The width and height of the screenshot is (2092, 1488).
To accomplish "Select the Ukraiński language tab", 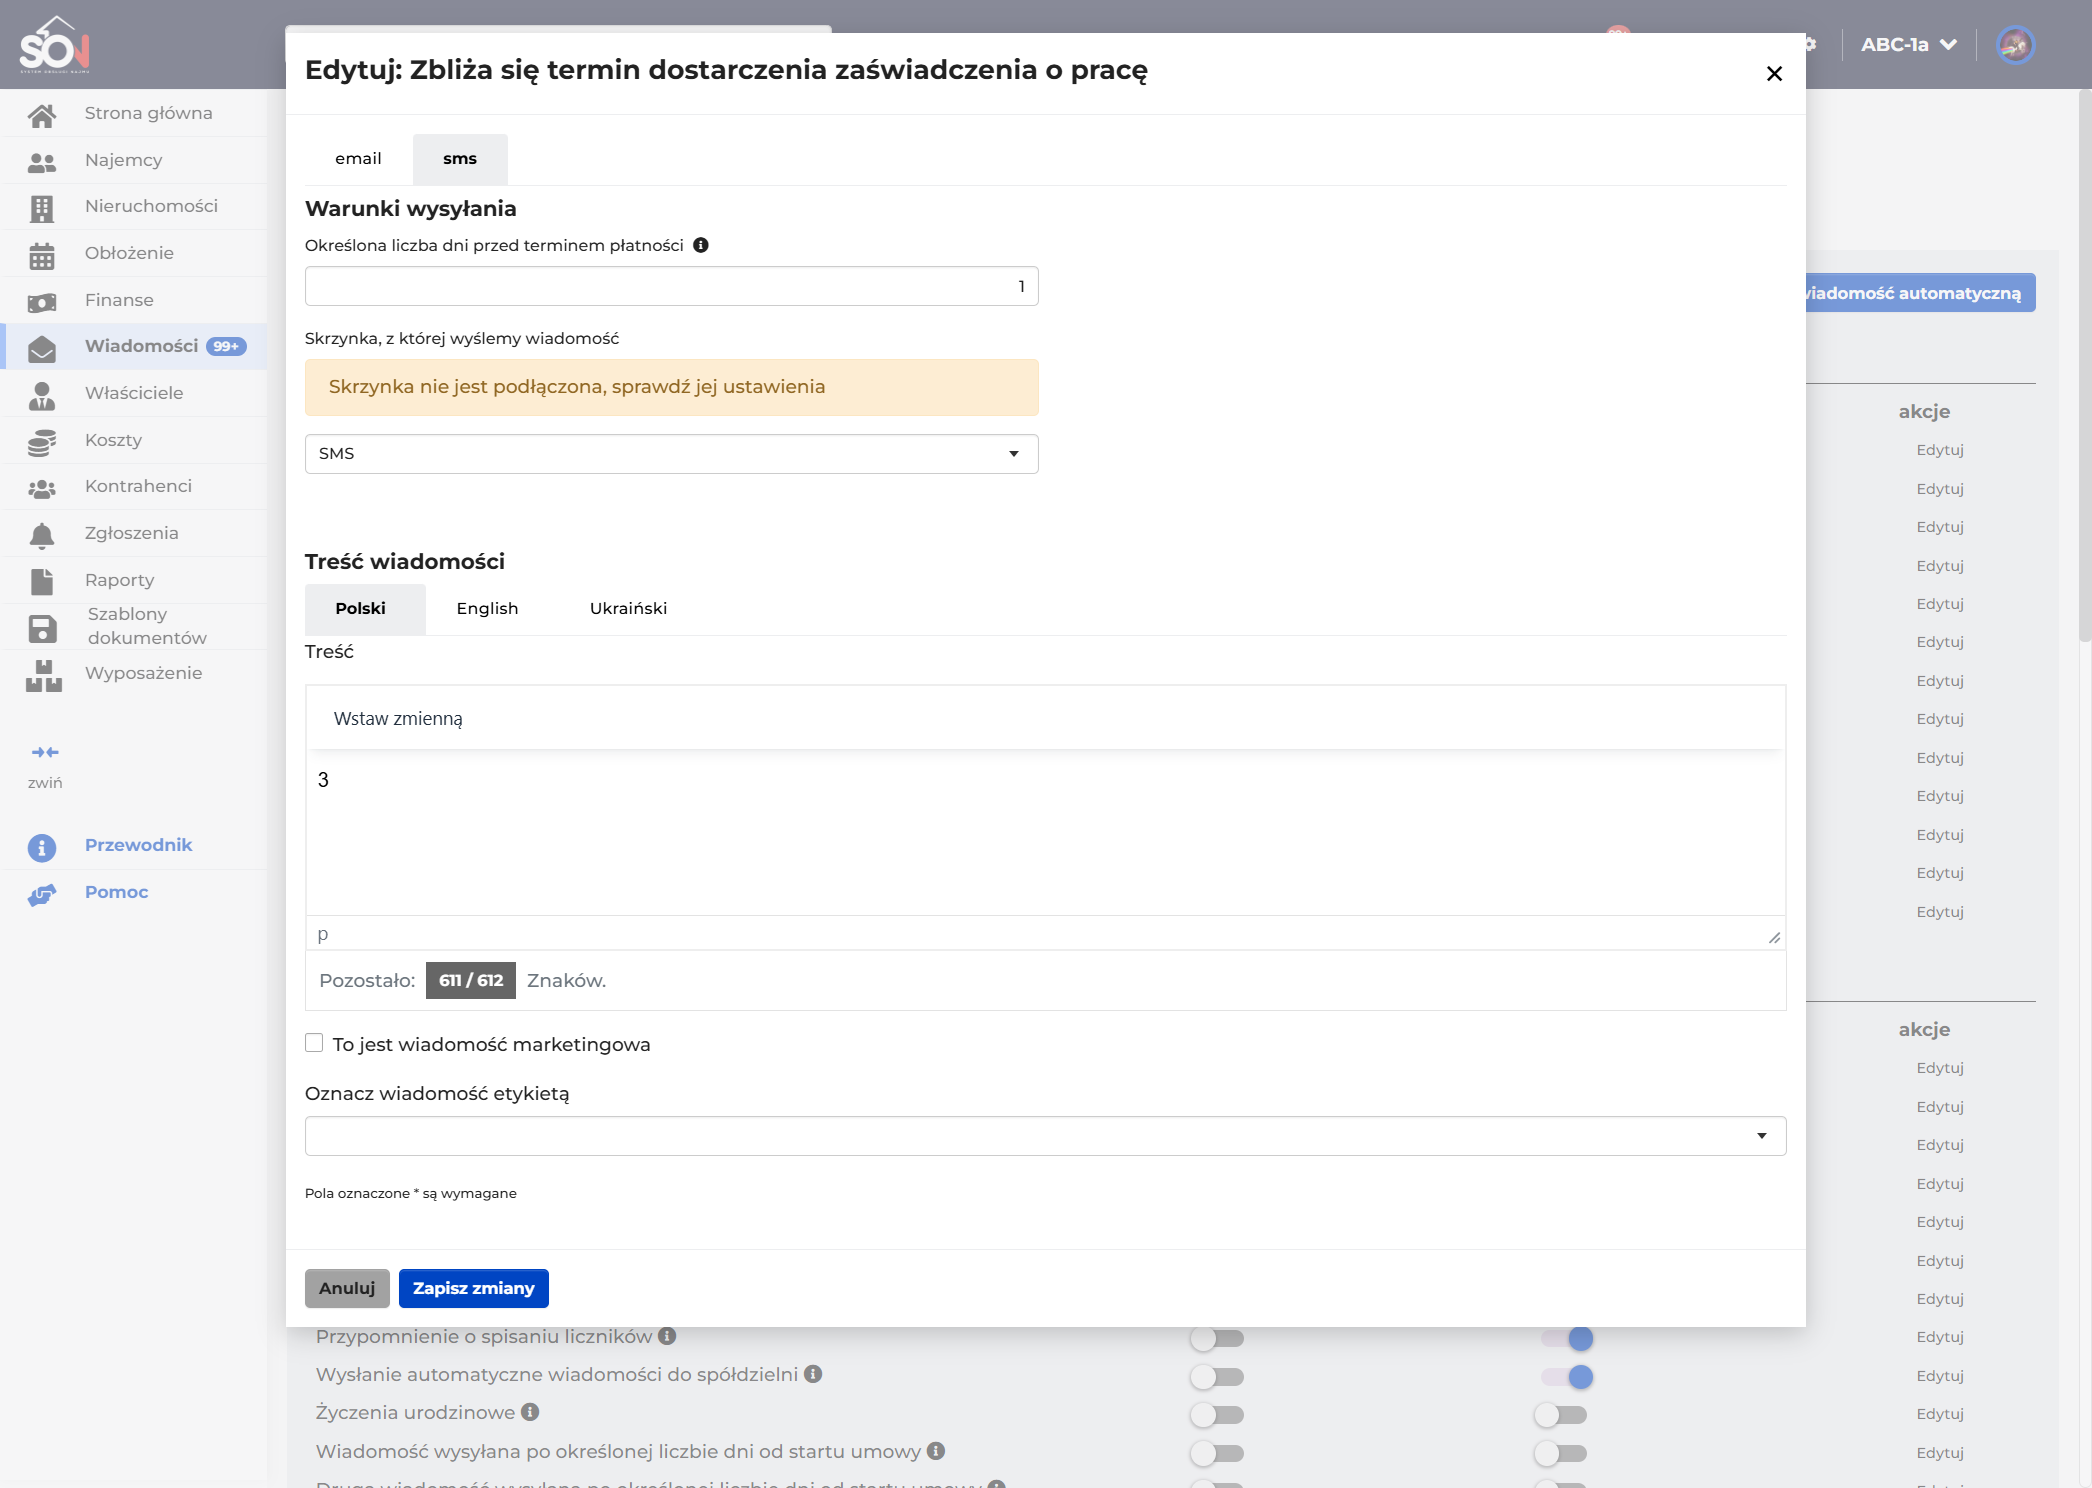I will coord(628,609).
